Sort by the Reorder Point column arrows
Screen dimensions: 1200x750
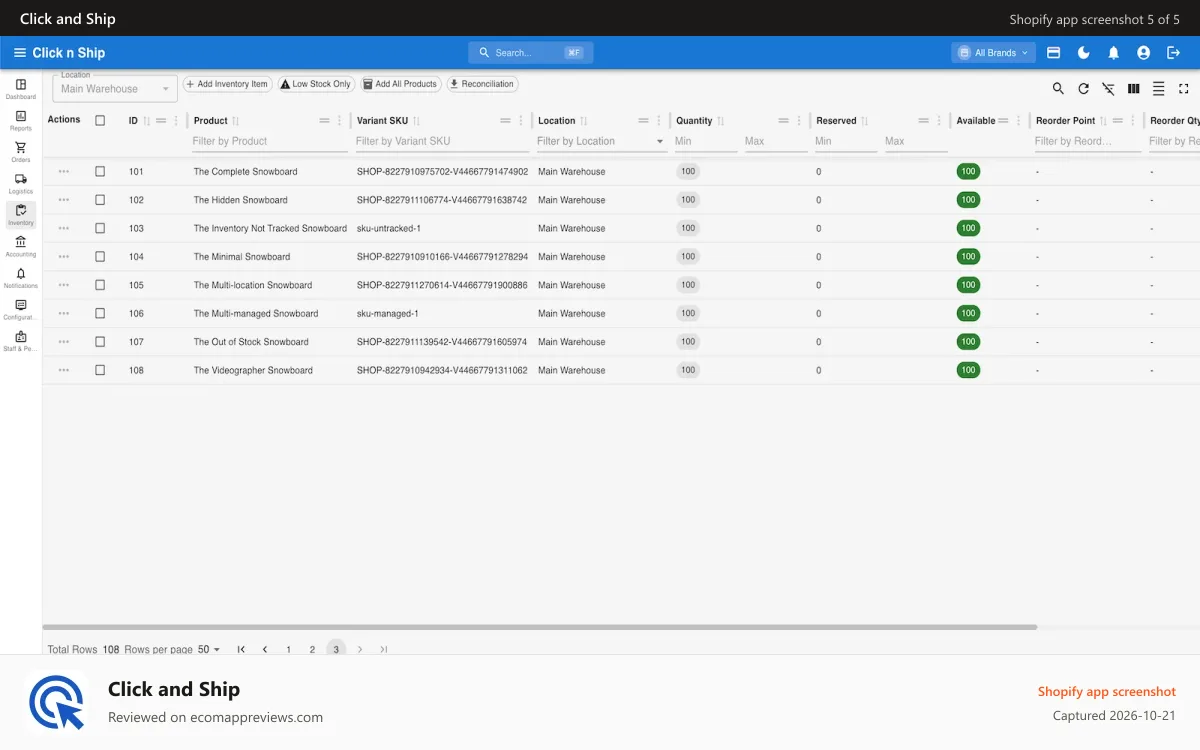1103,121
